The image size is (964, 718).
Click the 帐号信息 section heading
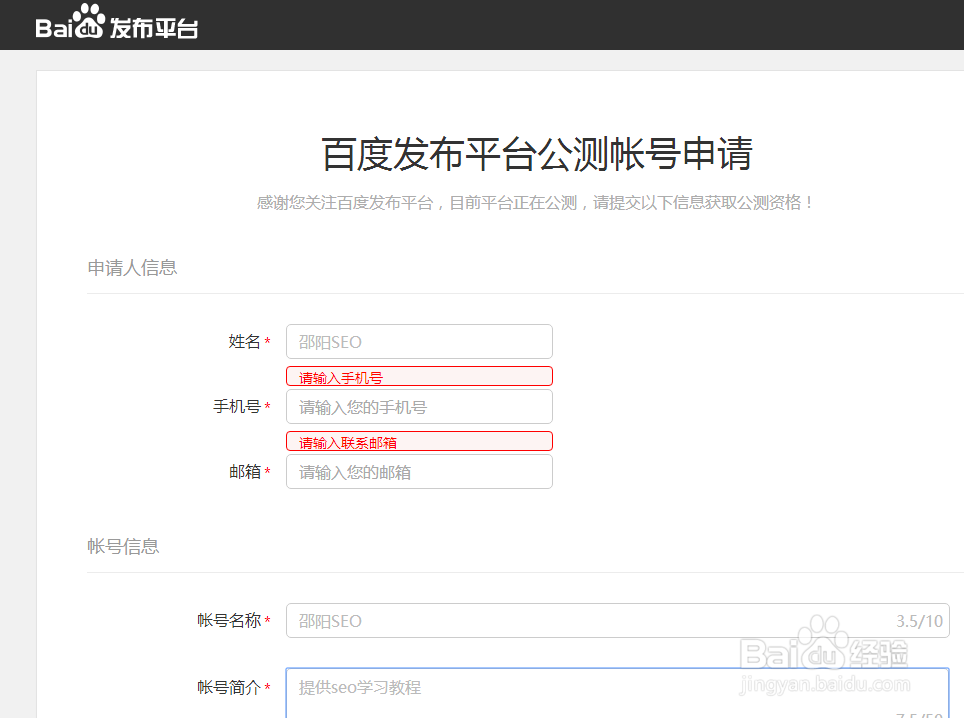point(123,546)
